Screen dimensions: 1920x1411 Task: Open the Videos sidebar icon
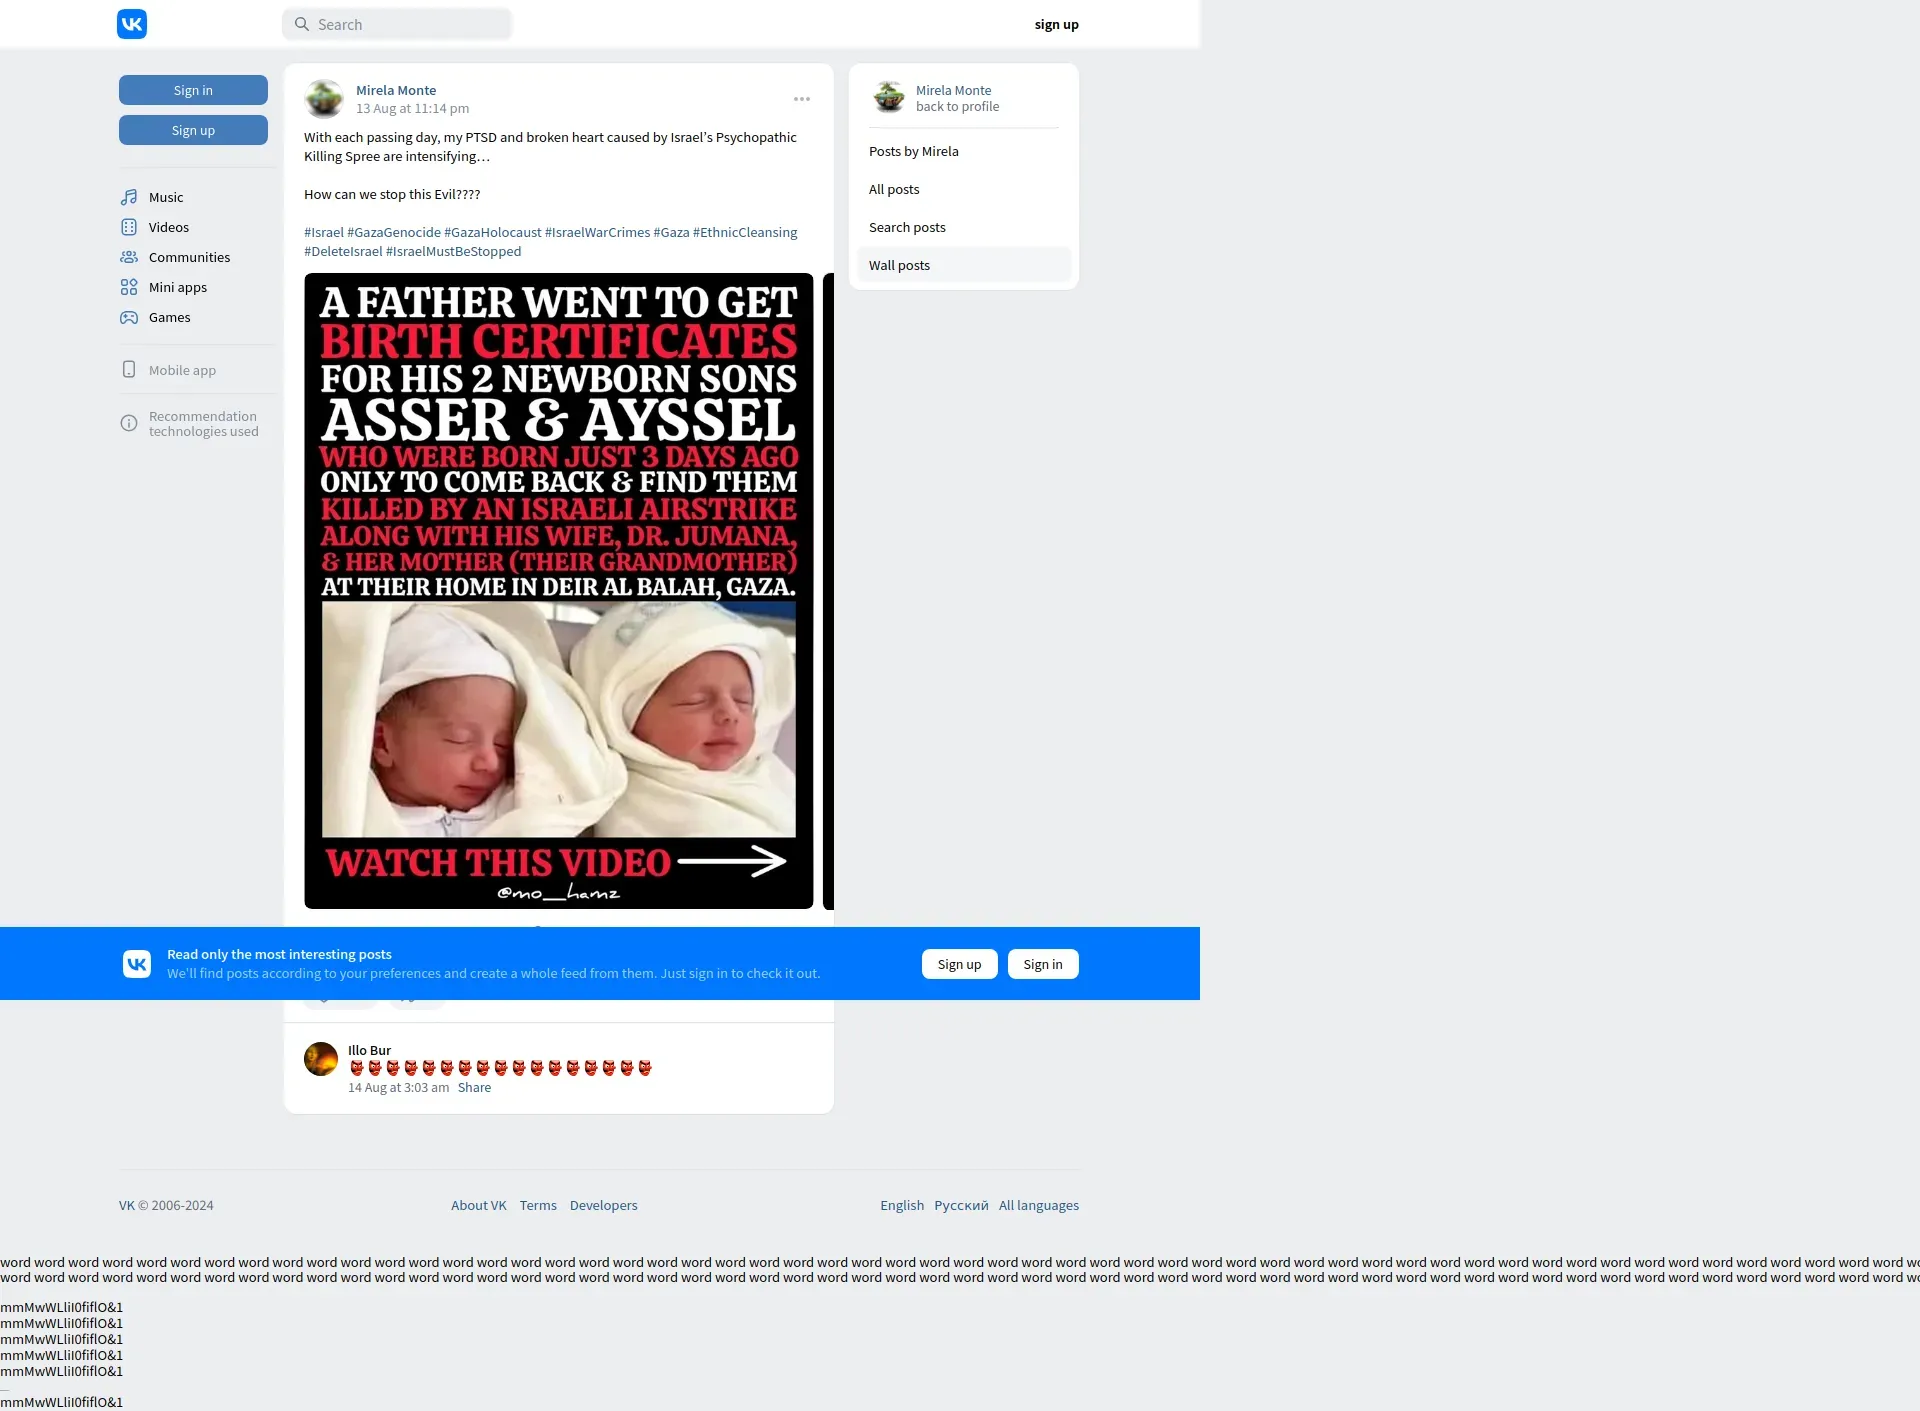[129, 227]
